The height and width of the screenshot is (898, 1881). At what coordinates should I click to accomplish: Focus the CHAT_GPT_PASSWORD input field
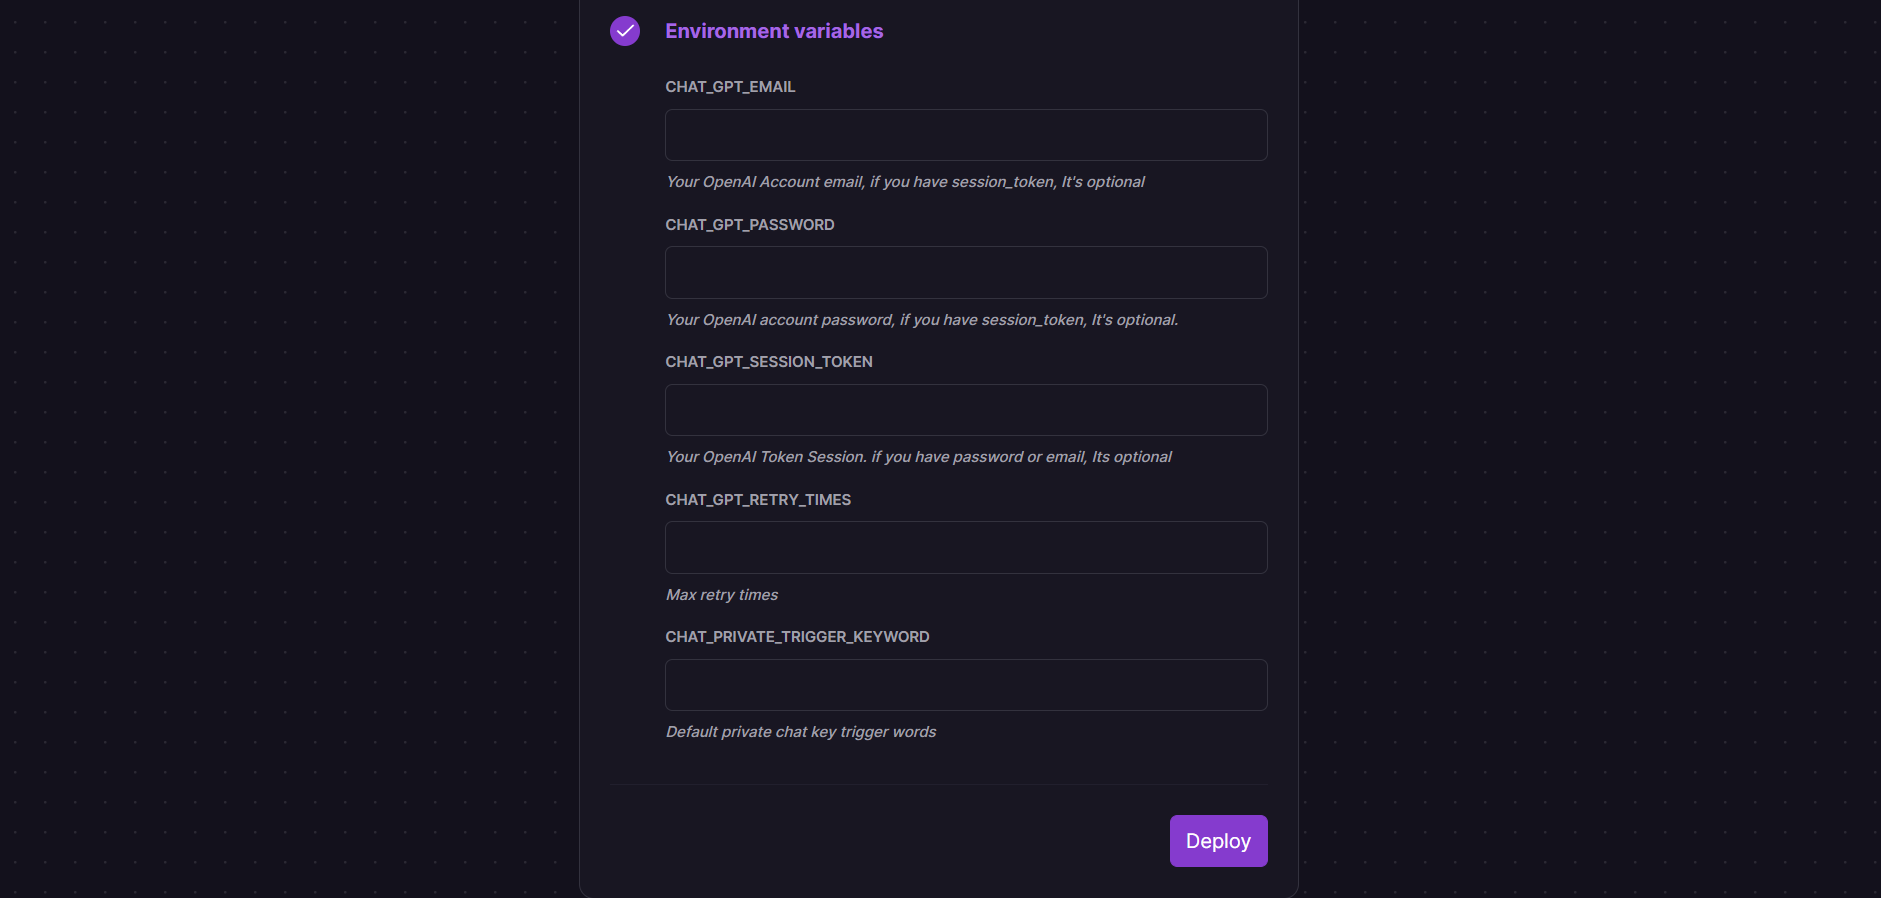pos(966,272)
